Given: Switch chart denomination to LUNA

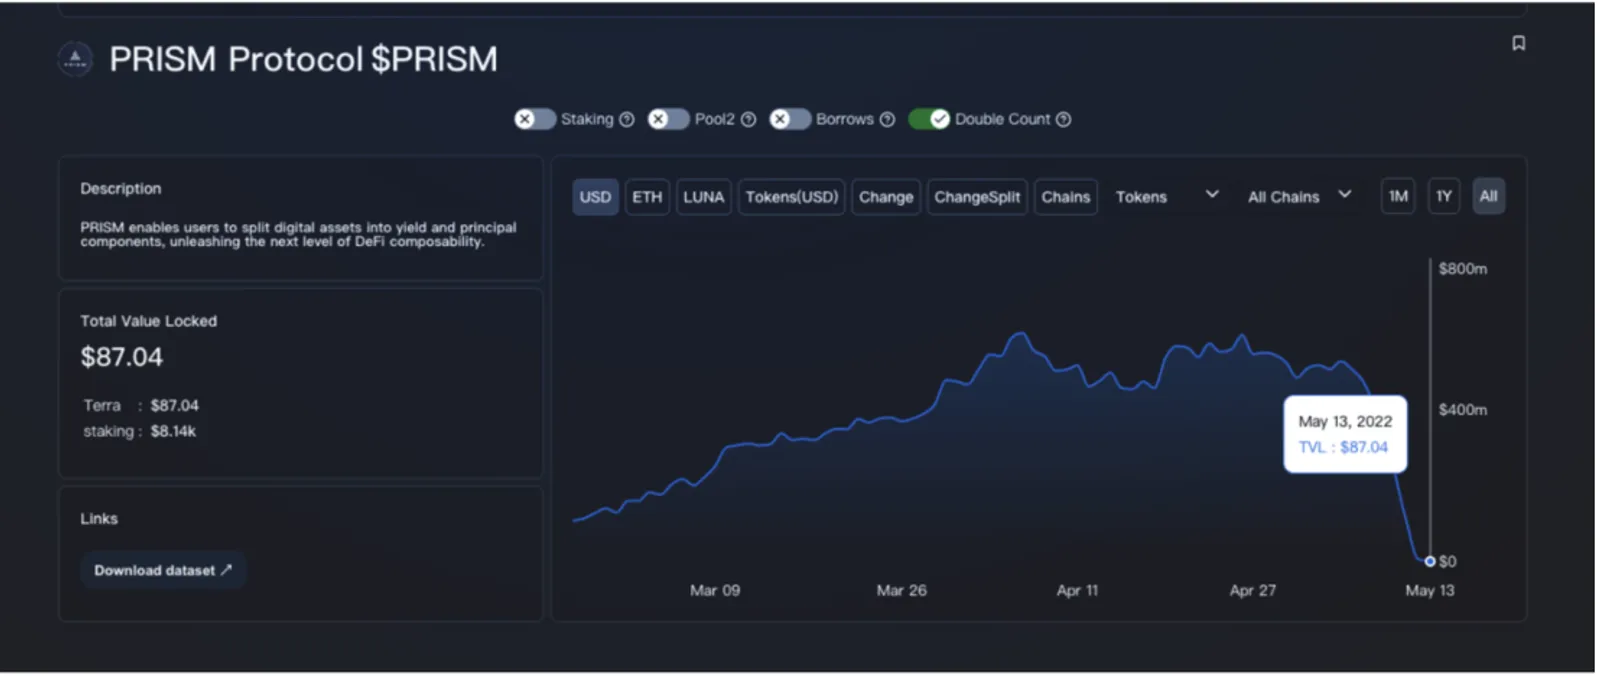Looking at the screenshot, I should tap(704, 197).
